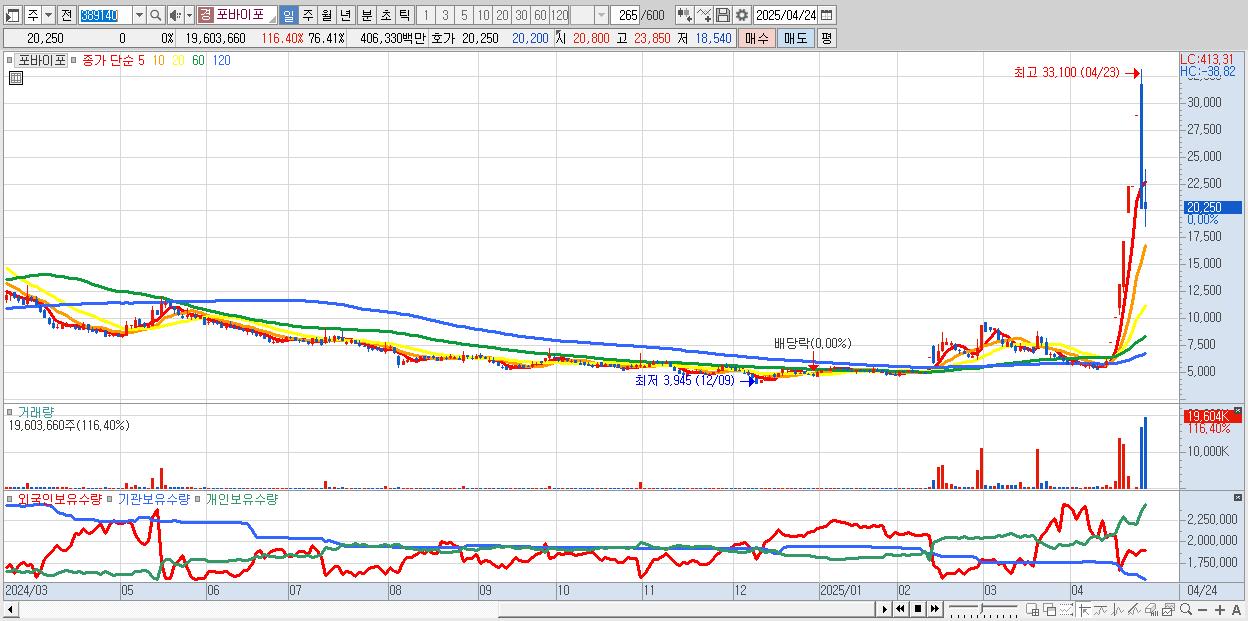1248x621 pixels.
Task: Click the 평 button next to 매도
Action: click(x=827, y=38)
